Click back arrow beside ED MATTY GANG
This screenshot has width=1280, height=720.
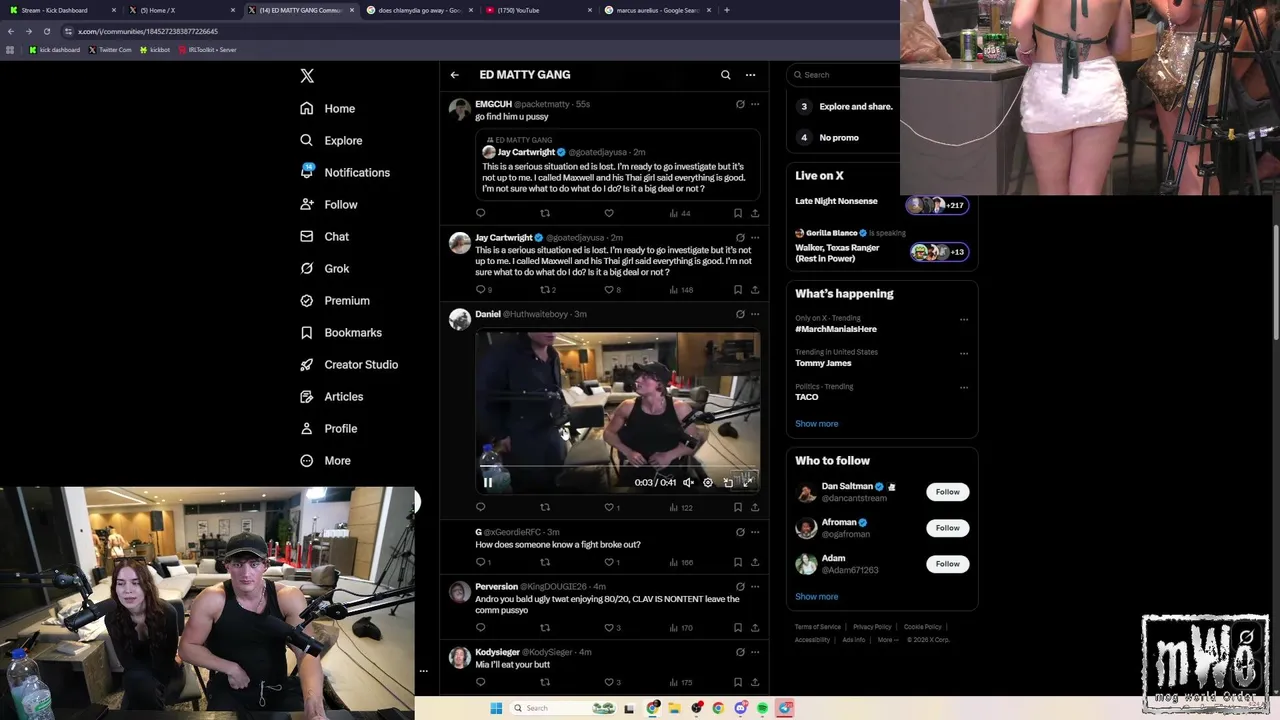pyautogui.click(x=454, y=75)
